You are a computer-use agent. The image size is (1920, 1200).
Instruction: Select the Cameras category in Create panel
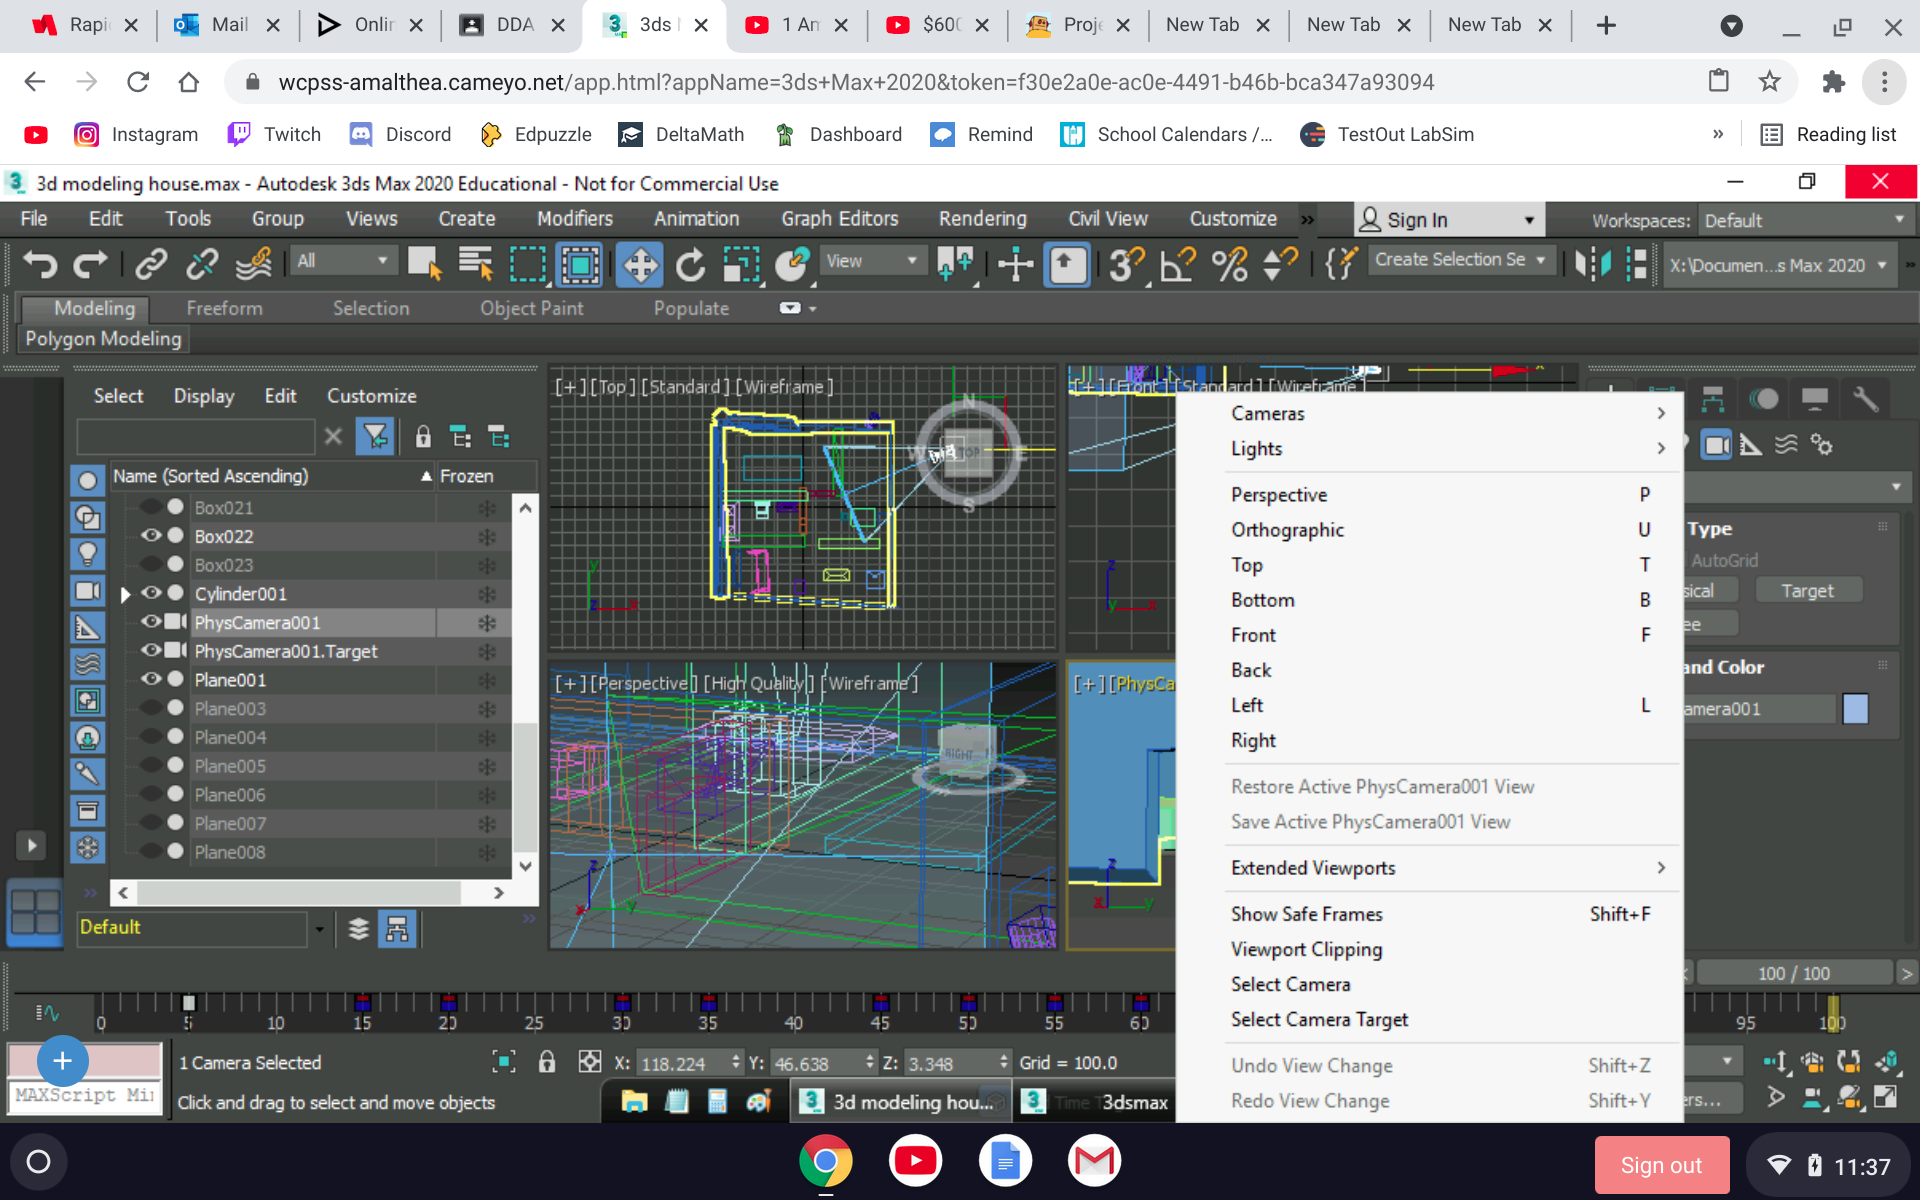click(1716, 445)
